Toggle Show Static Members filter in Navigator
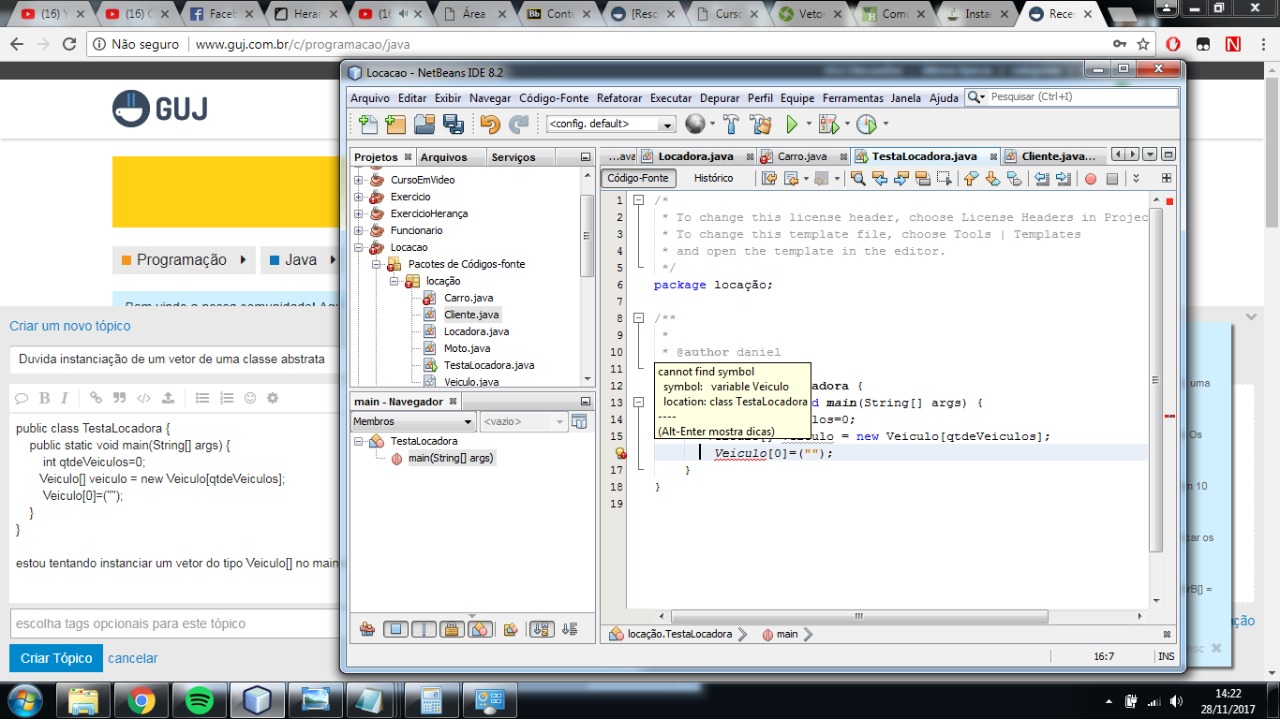This screenshot has width=1280, height=719. (x=424, y=629)
